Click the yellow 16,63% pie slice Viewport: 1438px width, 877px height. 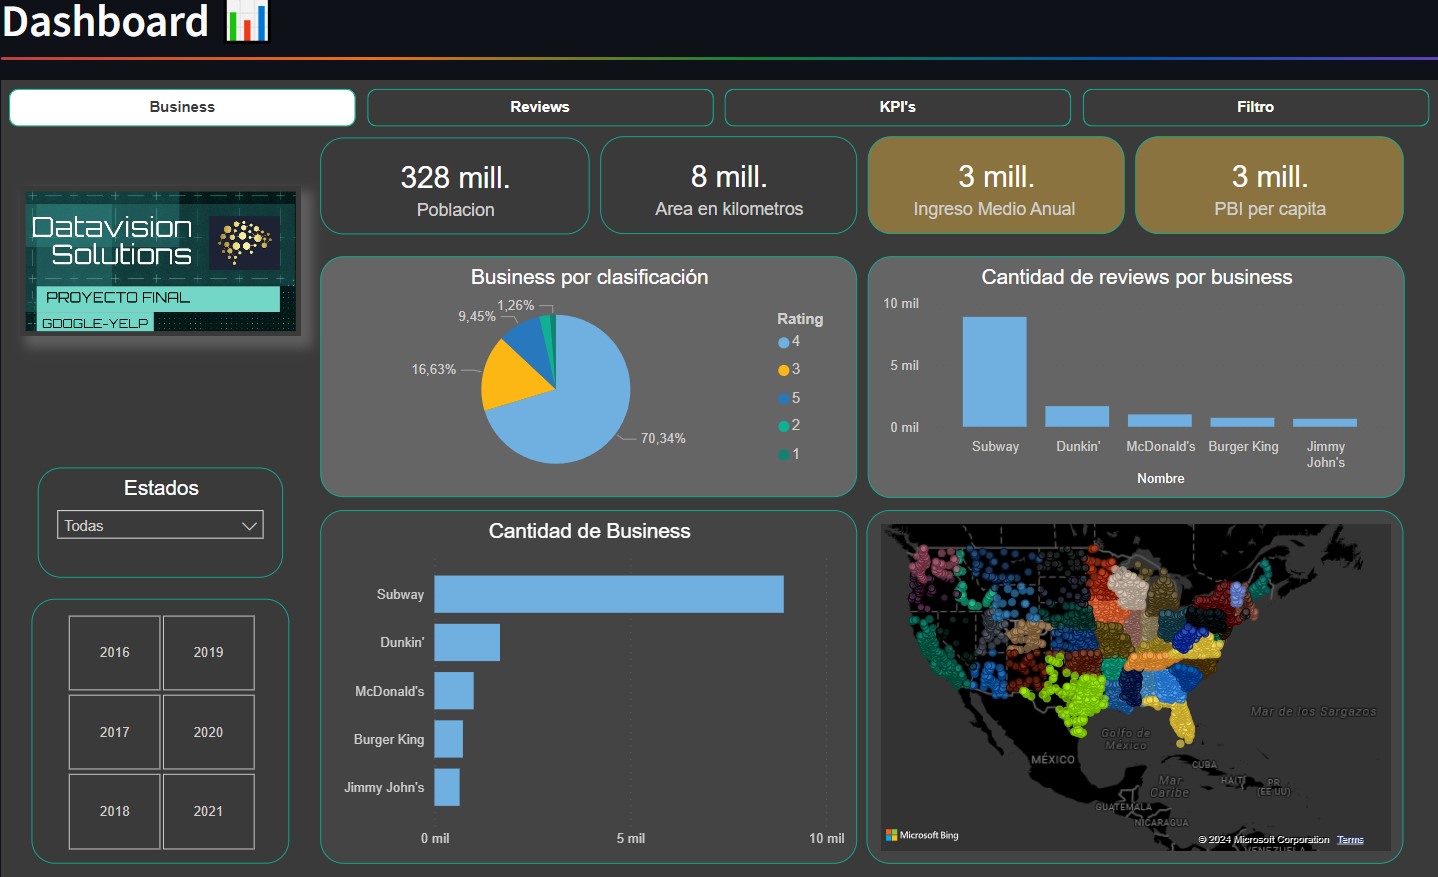510,378
